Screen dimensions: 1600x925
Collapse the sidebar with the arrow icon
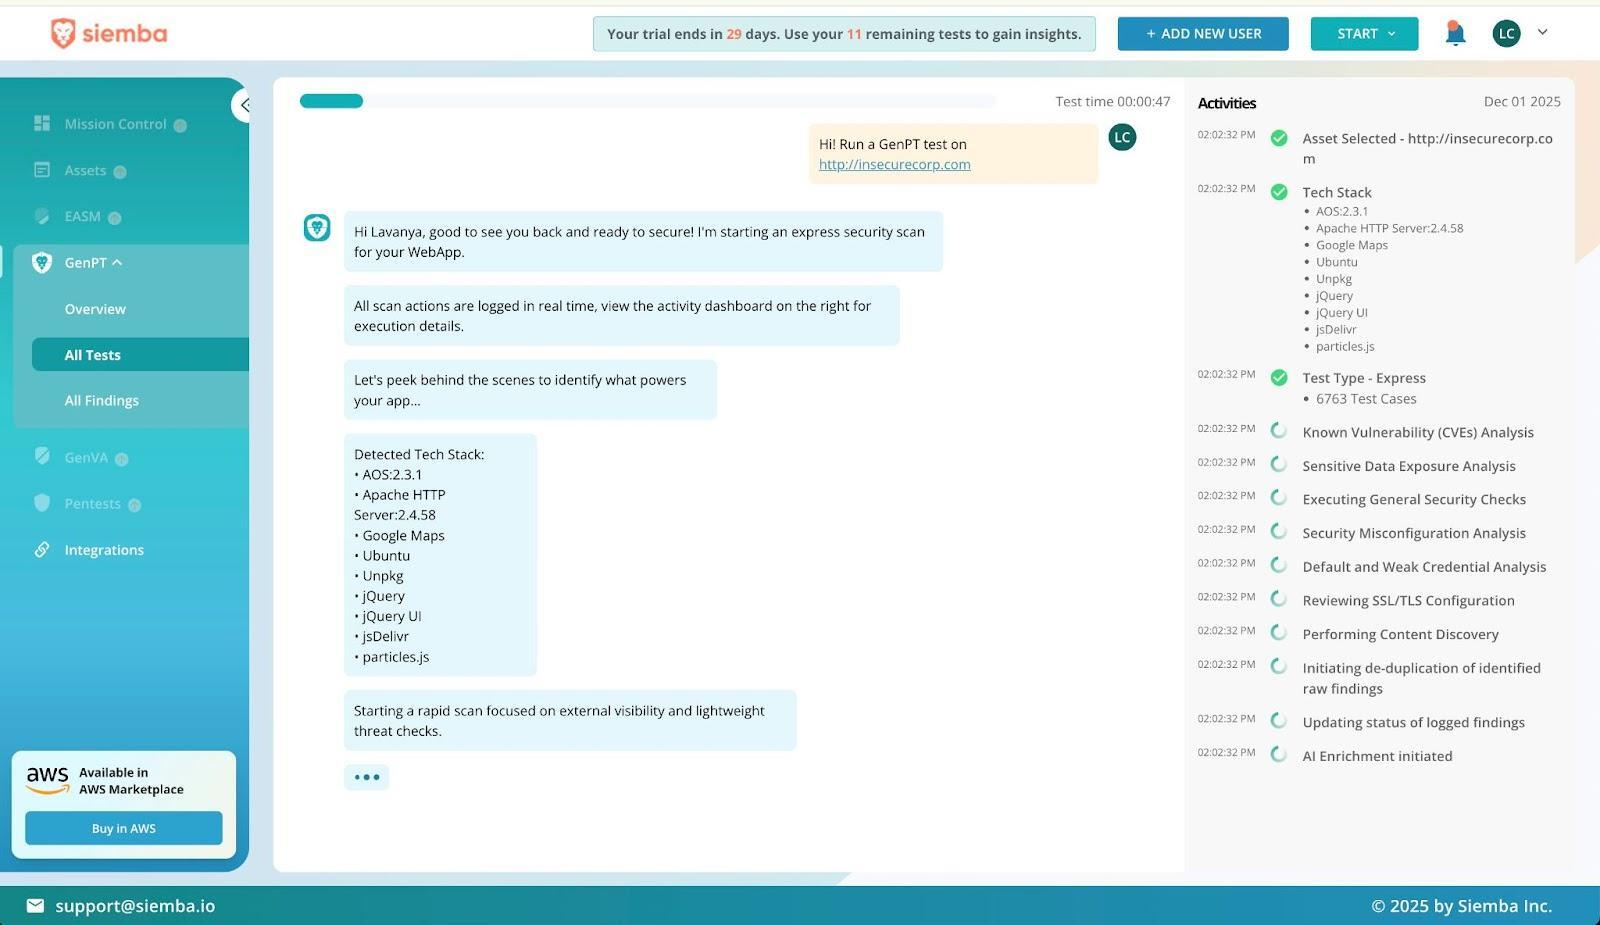point(241,104)
